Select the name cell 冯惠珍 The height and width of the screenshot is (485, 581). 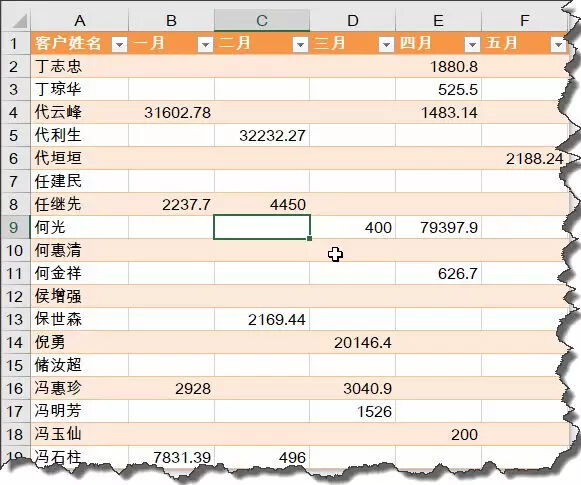80,388
